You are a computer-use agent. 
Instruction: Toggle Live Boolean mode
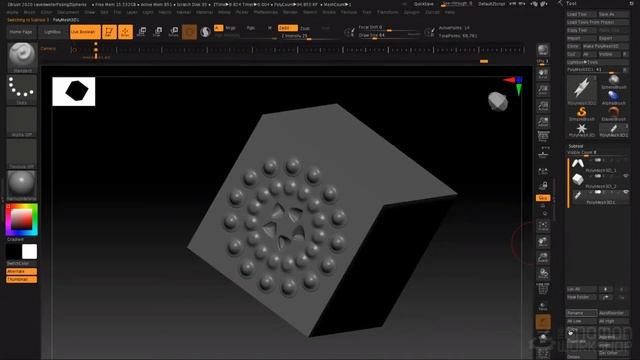click(85, 32)
